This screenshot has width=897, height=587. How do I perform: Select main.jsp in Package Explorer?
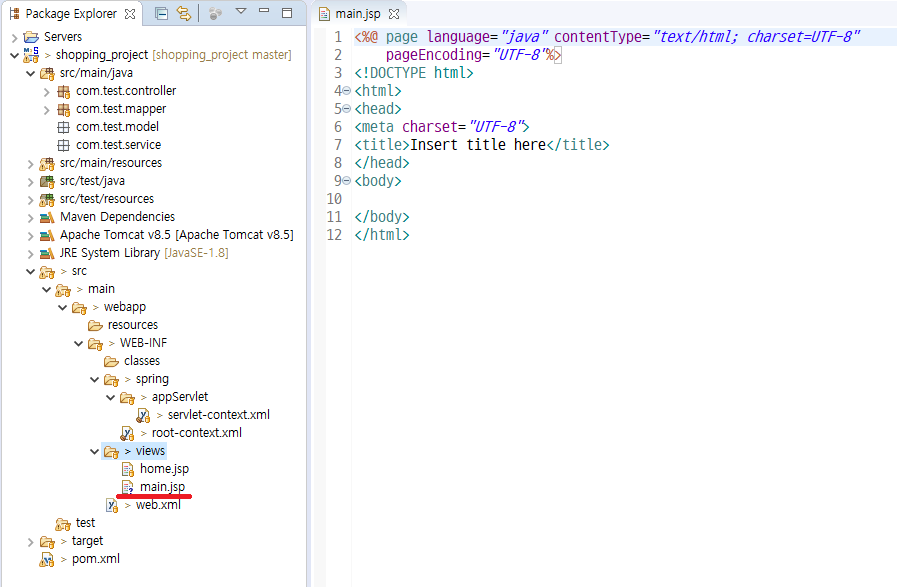tap(162, 487)
